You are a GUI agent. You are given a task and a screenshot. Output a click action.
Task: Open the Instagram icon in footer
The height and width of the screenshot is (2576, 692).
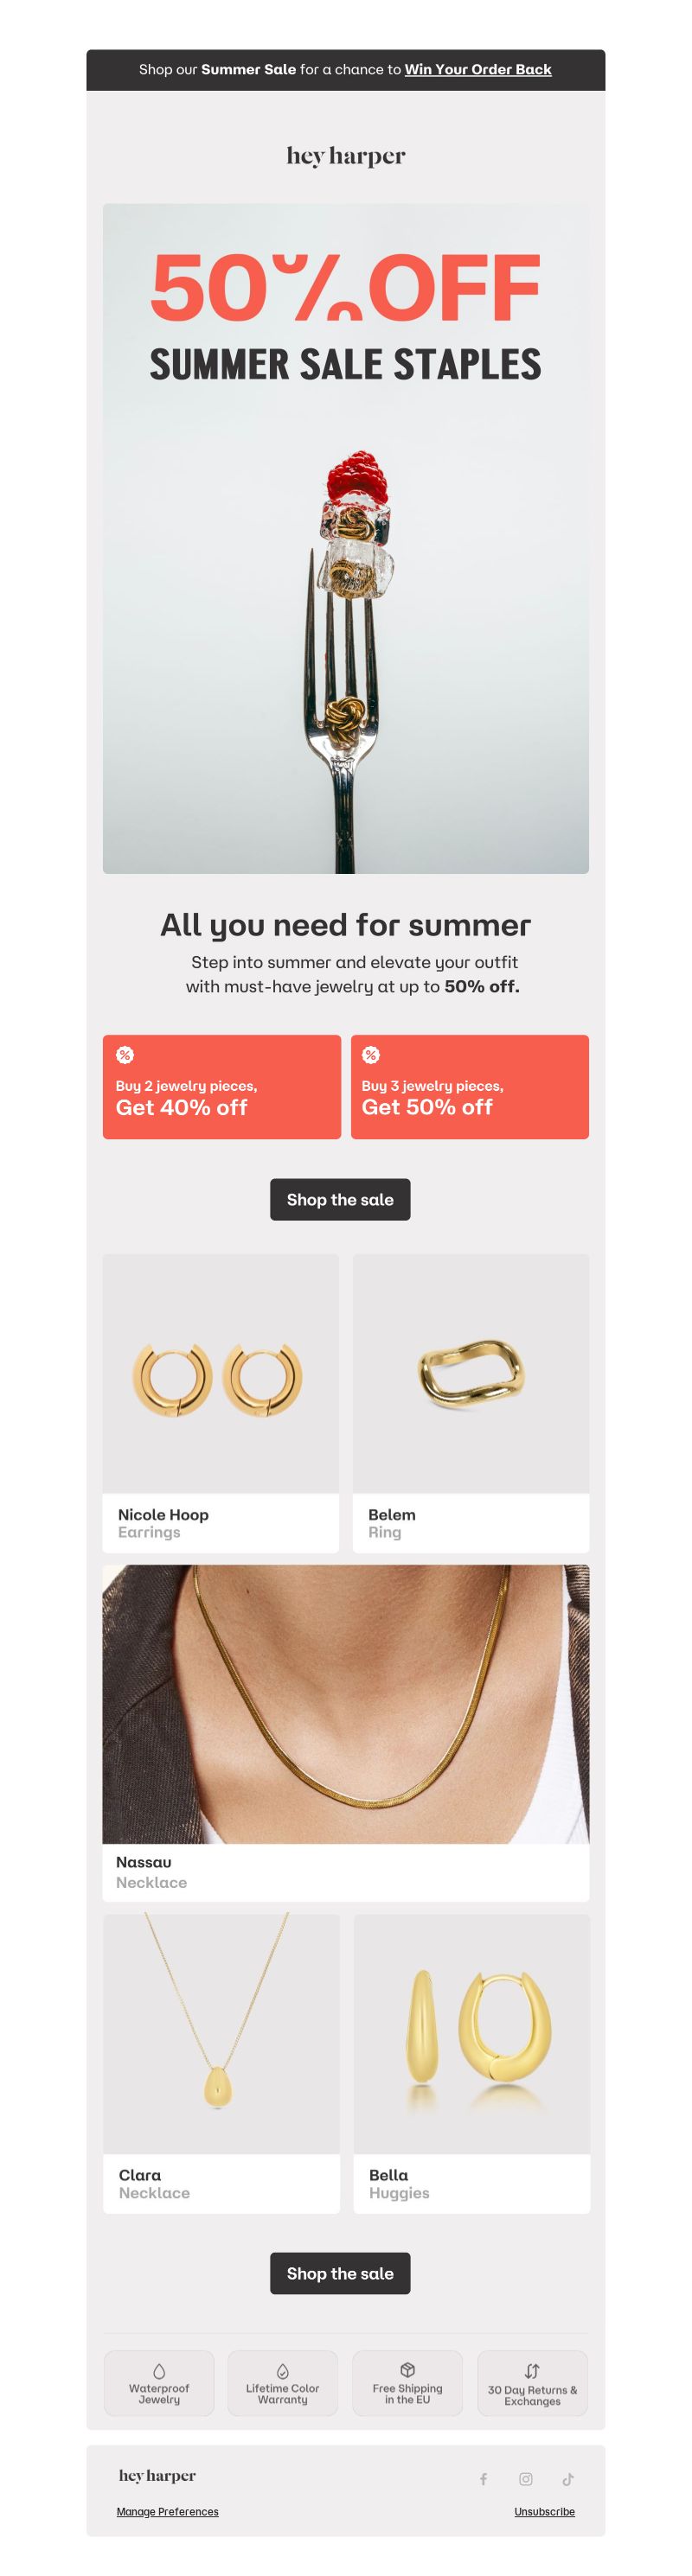click(526, 2479)
